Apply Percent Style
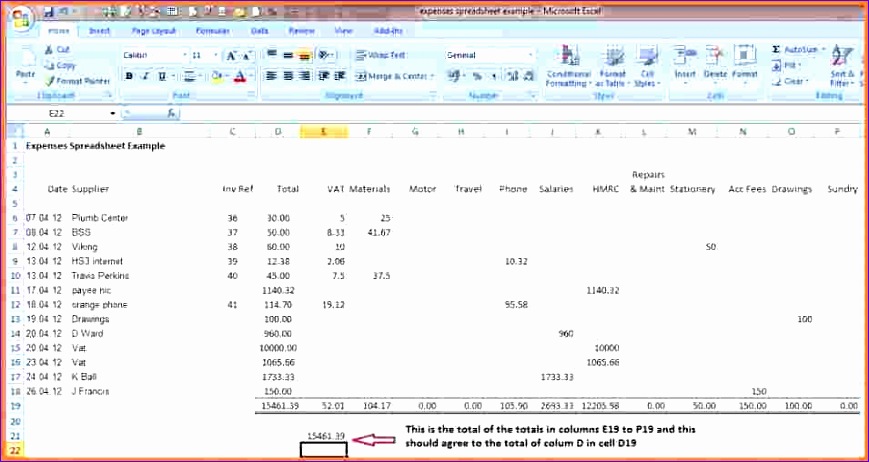 [477, 76]
